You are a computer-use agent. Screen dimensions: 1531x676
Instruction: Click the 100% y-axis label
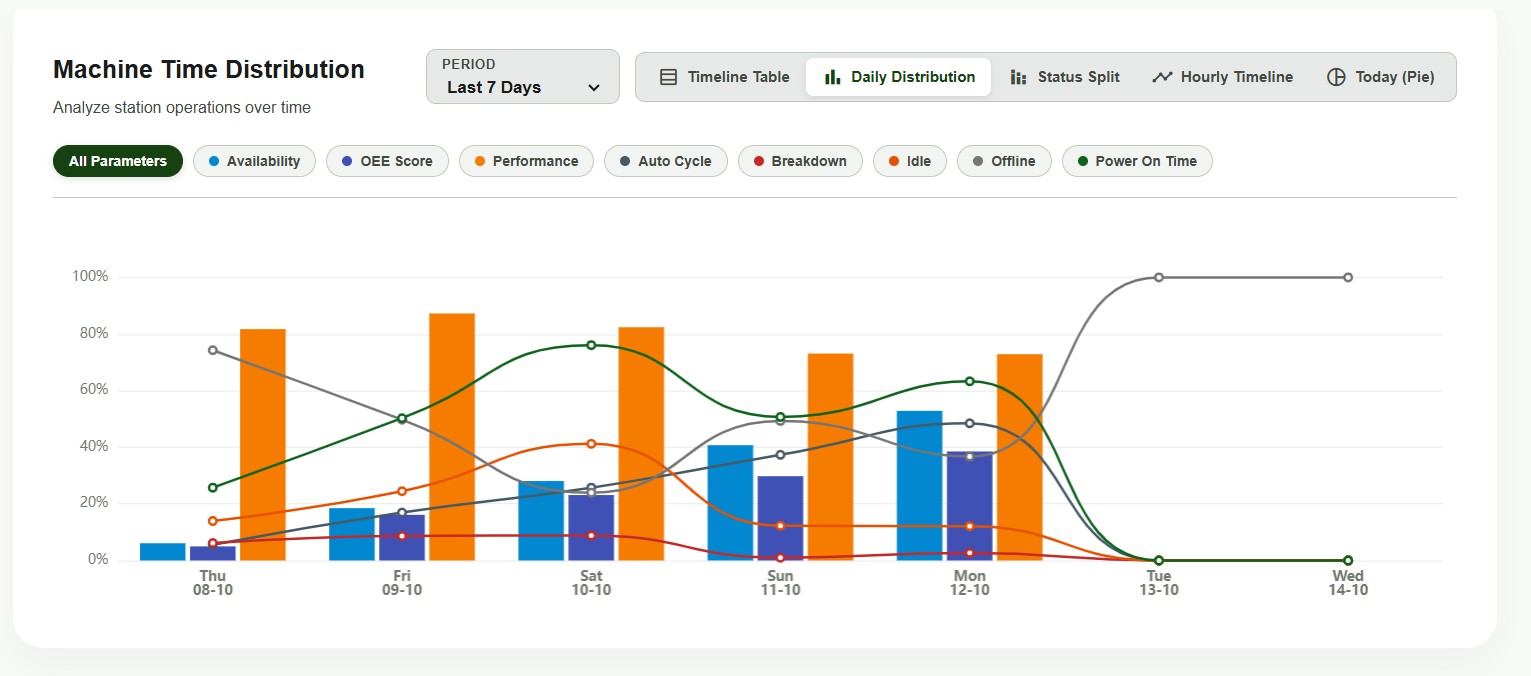point(90,276)
